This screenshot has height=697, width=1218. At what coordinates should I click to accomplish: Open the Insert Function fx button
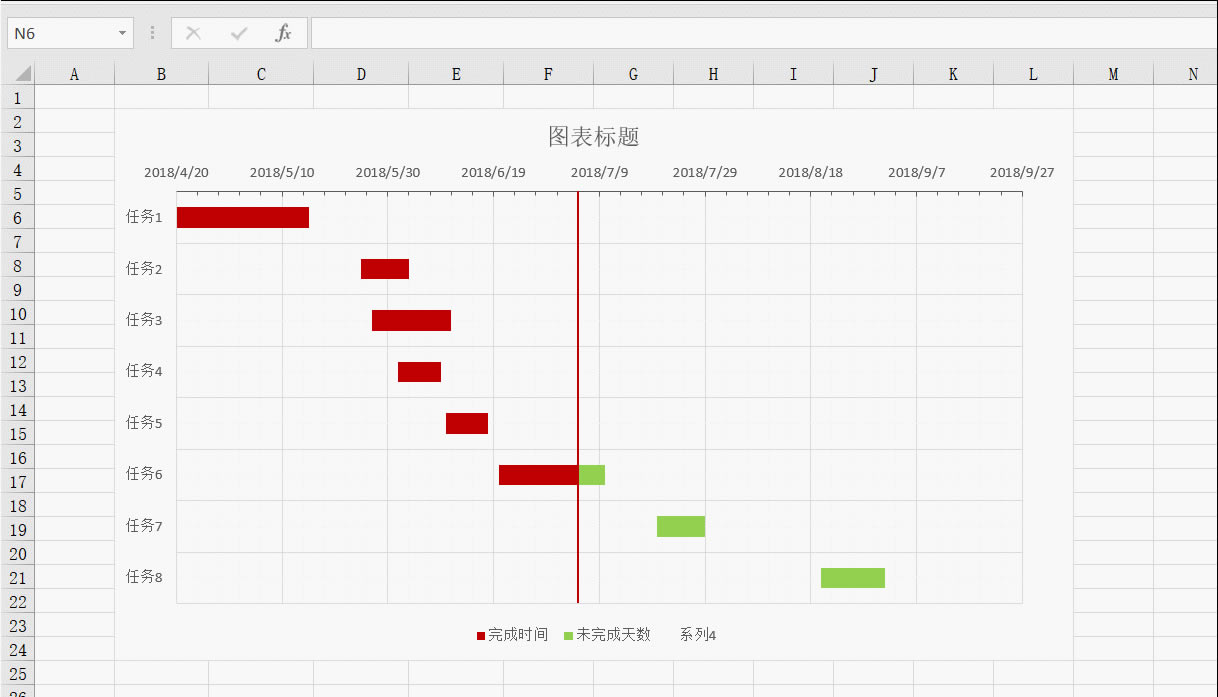click(x=284, y=33)
